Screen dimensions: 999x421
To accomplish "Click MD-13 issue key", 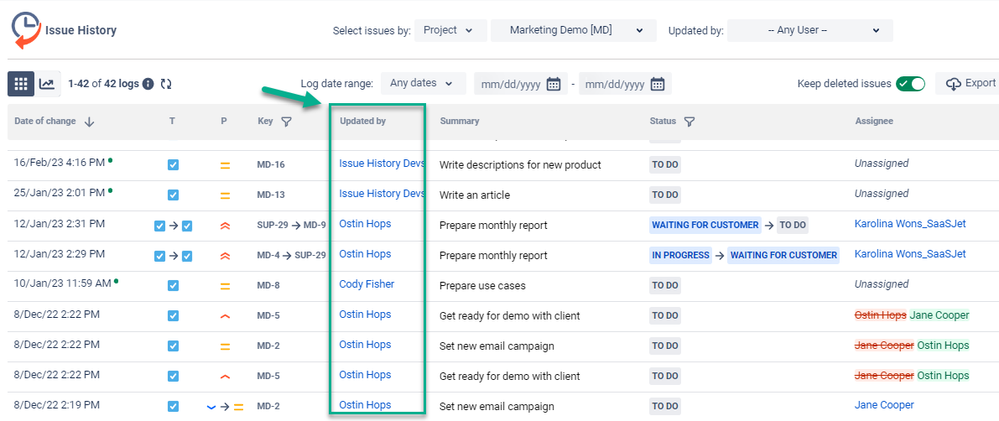I will tap(271, 196).
